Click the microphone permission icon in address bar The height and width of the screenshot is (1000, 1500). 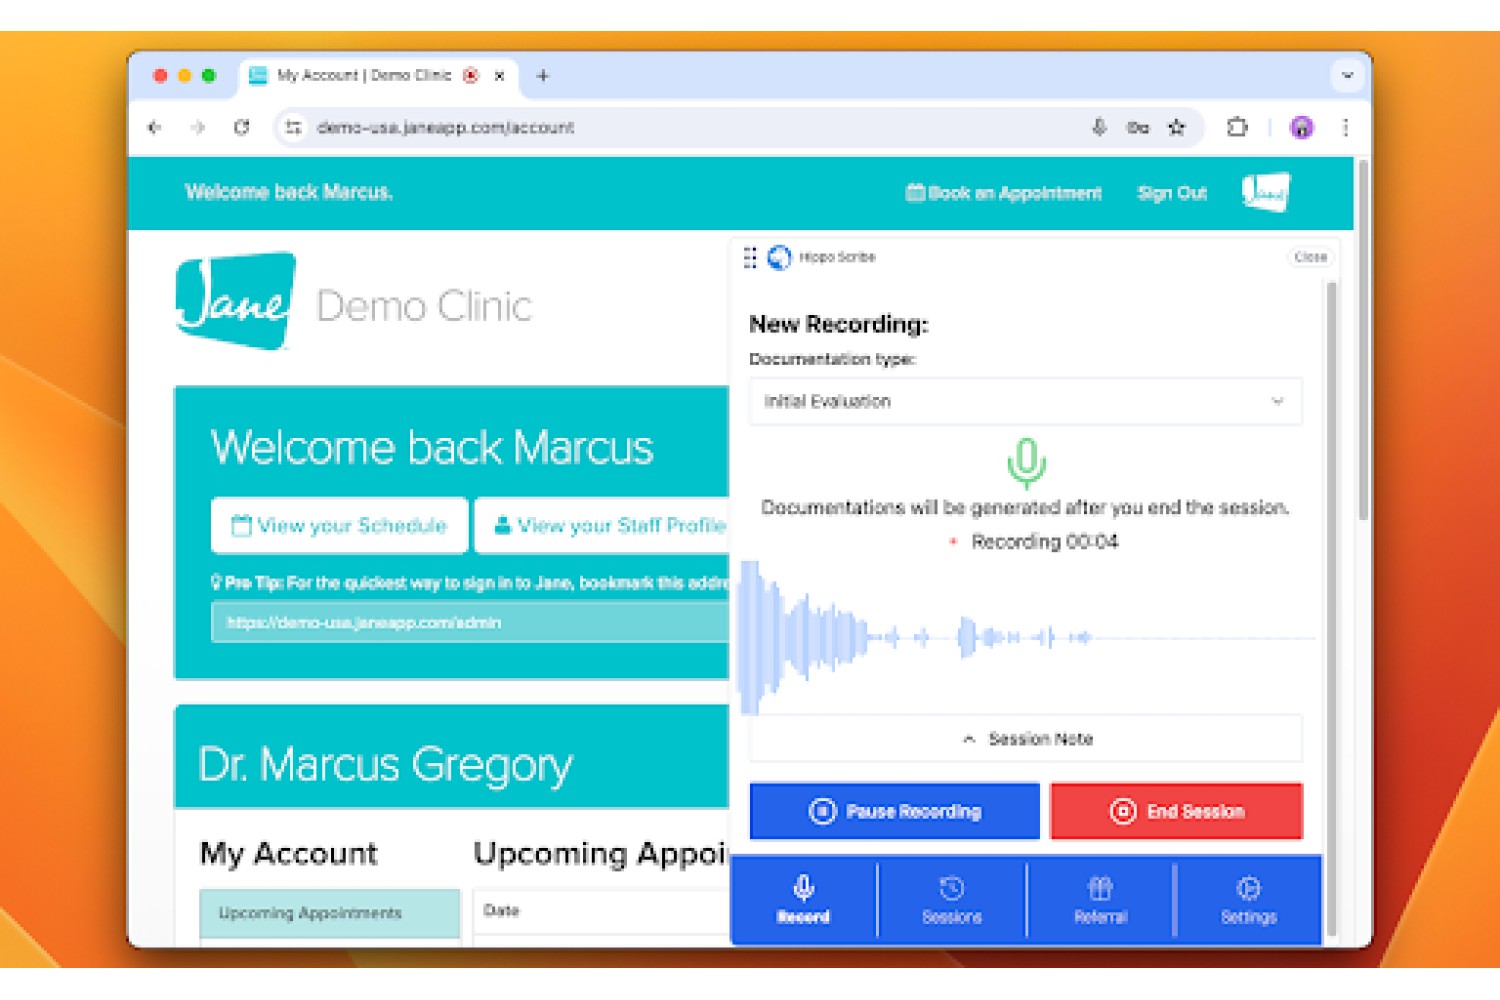(x=1099, y=127)
